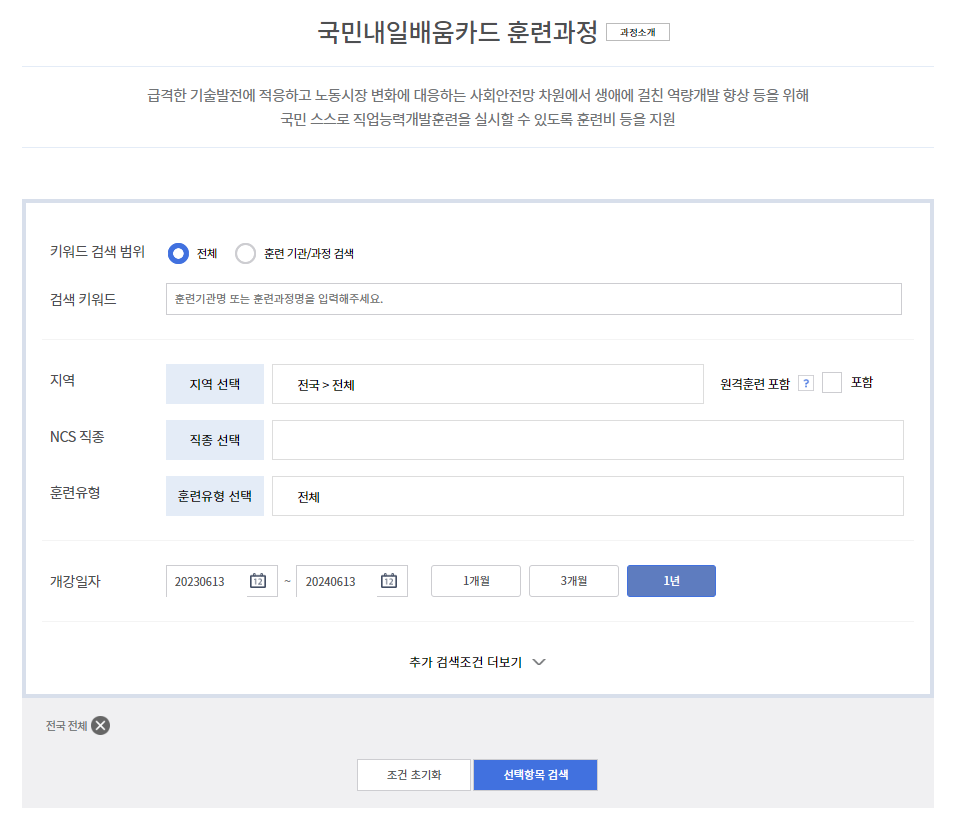Open the 직종 선택 occupation selector

click(x=214, y=440)
